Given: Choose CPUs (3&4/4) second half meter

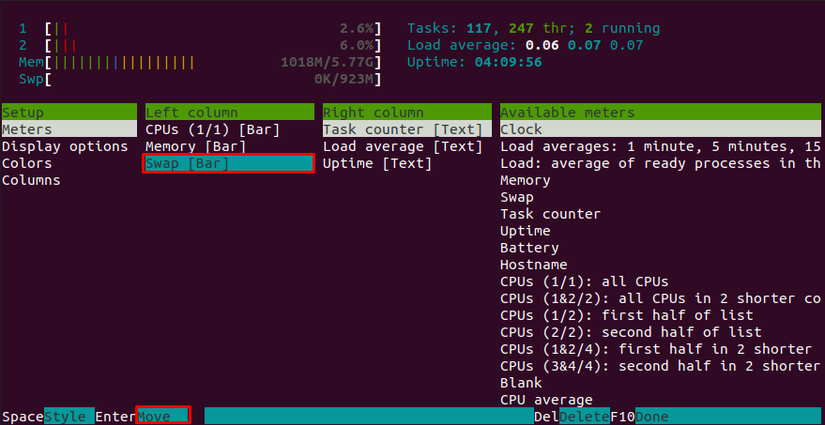Looking at the screenshot, I should pos(662,366).
